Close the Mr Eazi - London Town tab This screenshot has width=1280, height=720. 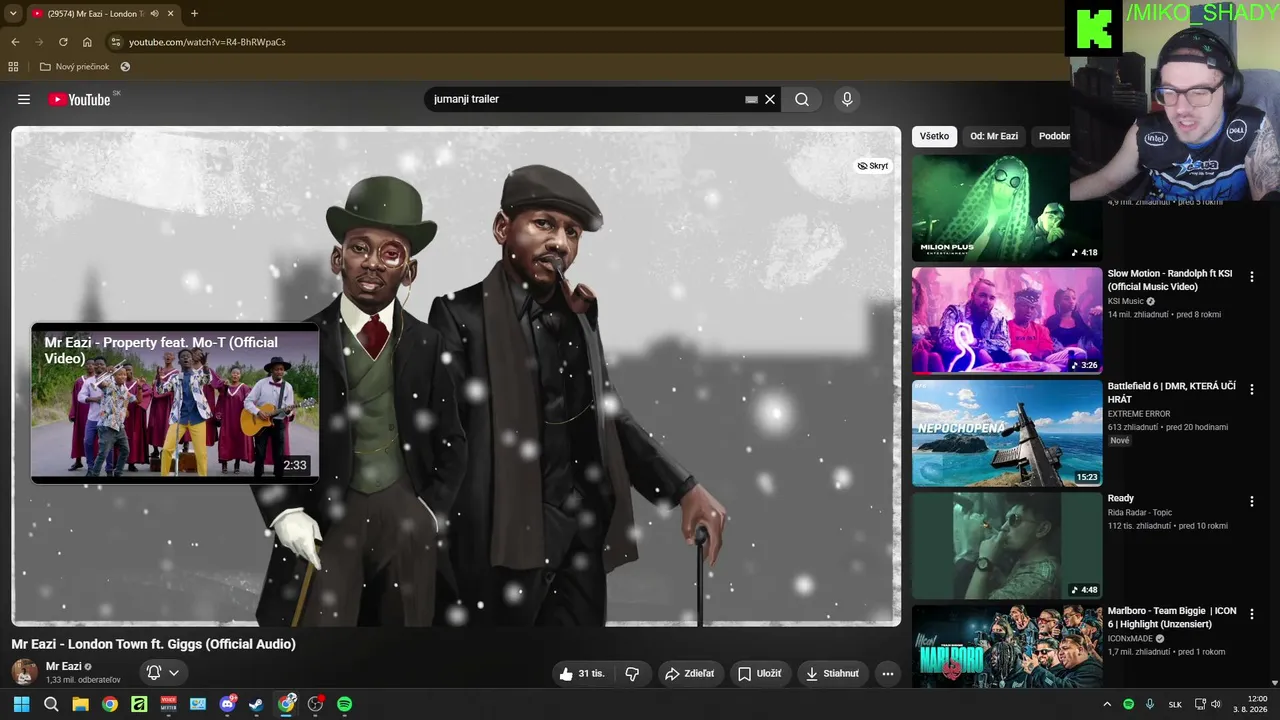(x=171, y=14)
